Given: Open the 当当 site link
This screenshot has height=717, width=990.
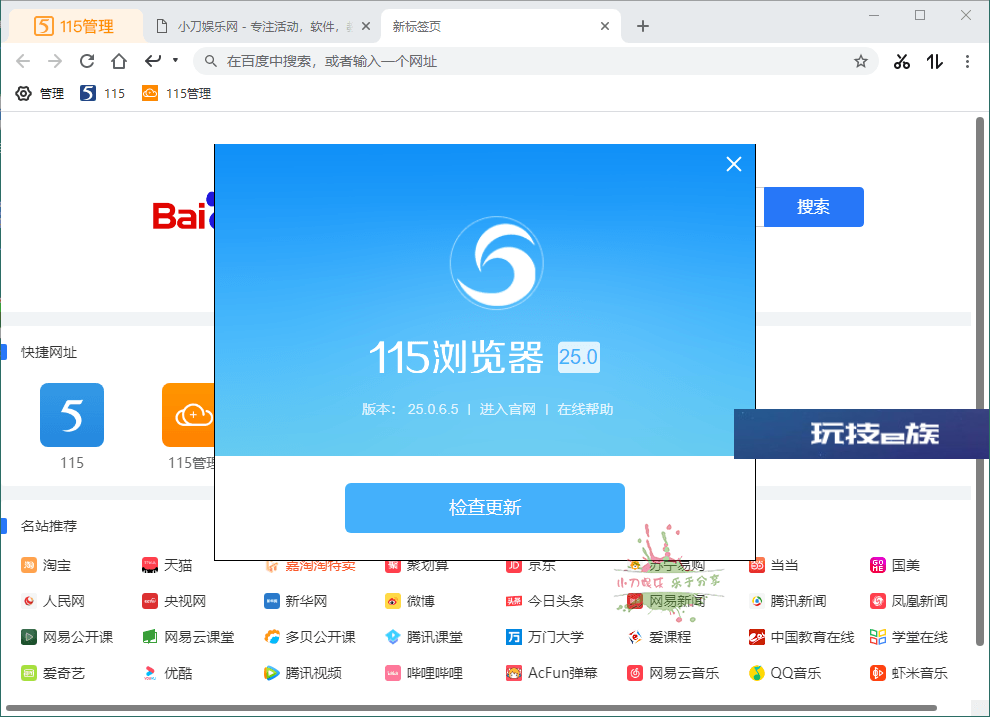Looking at the screenshot, I should coord(773,565).
